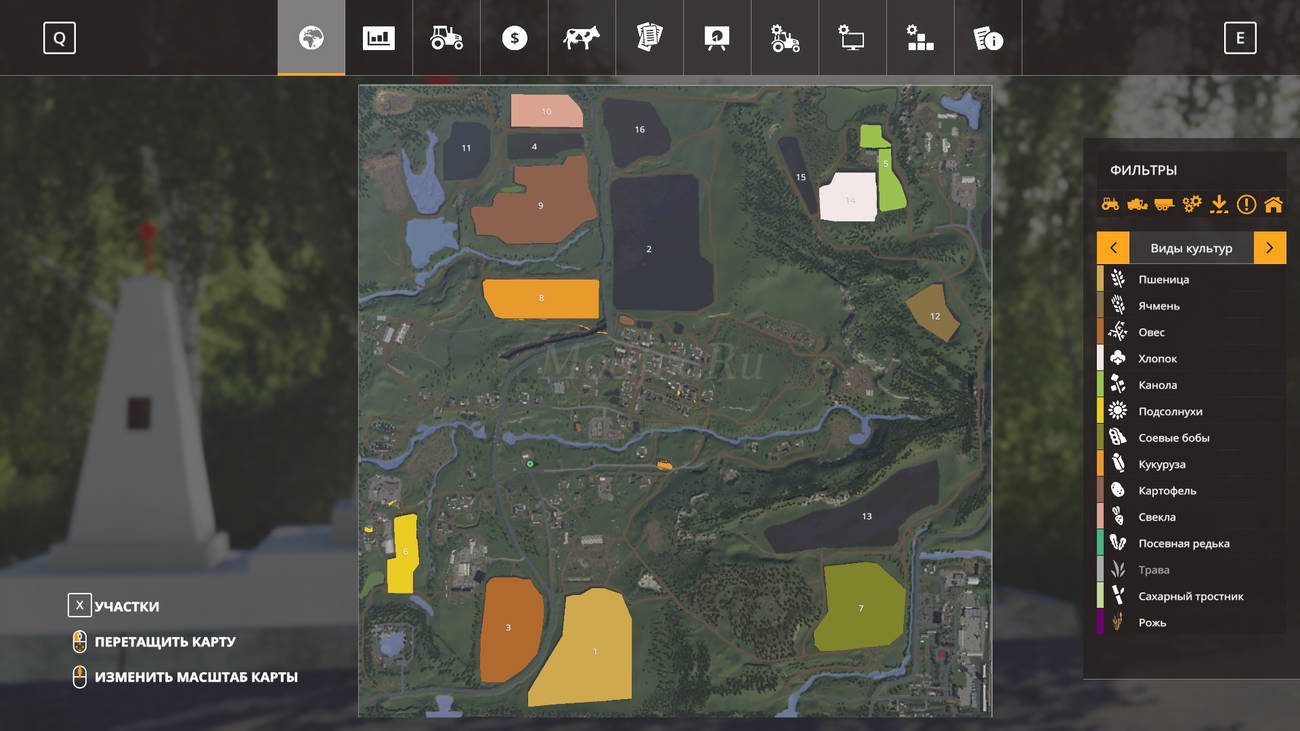
Task: Select field 7 on the map
Action: tap(860, 607)
